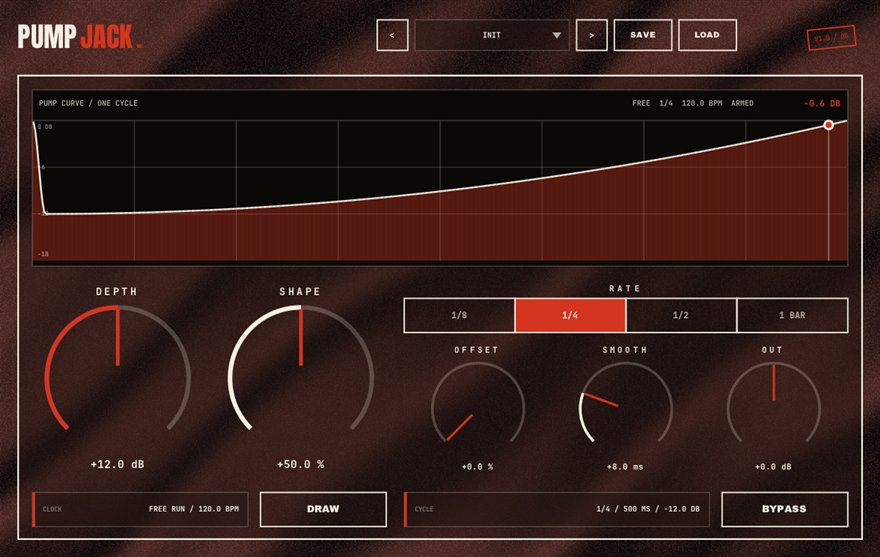Toggle the DRAW mode button
880x557 pixels.
pyautogui.click(x=323, y=509)
